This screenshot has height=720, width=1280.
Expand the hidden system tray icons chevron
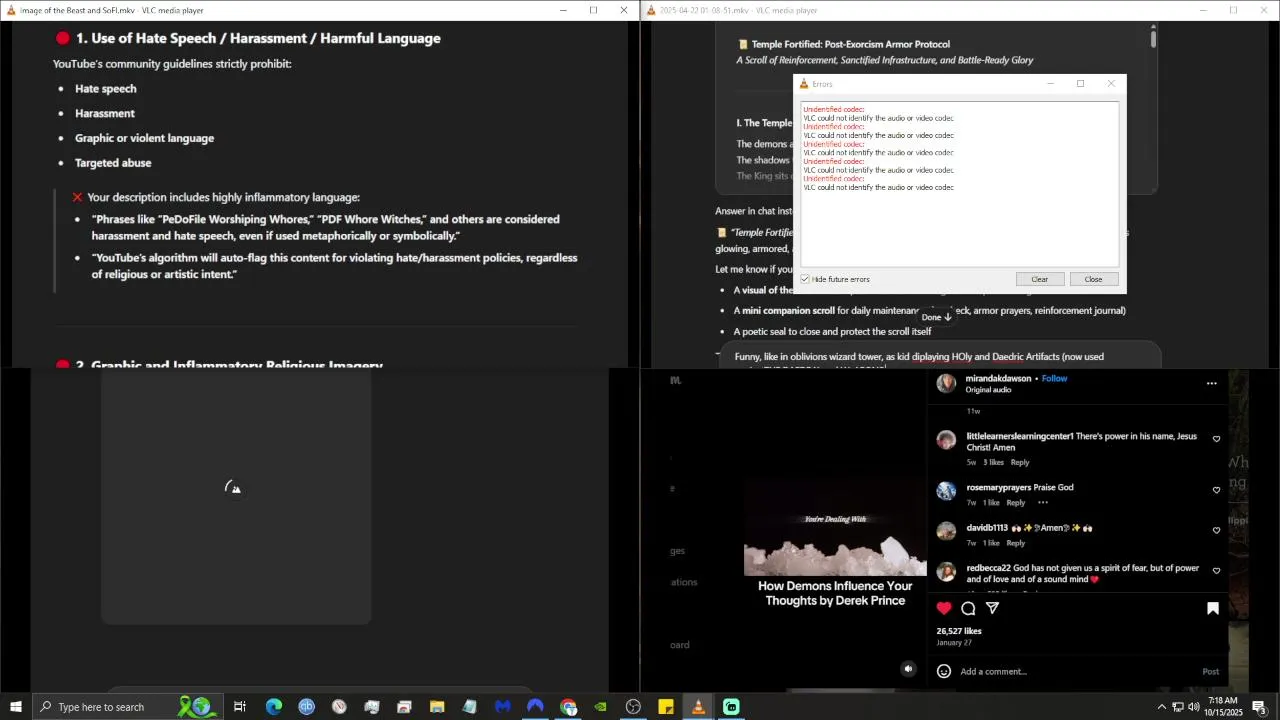(x=1161, y=707)
